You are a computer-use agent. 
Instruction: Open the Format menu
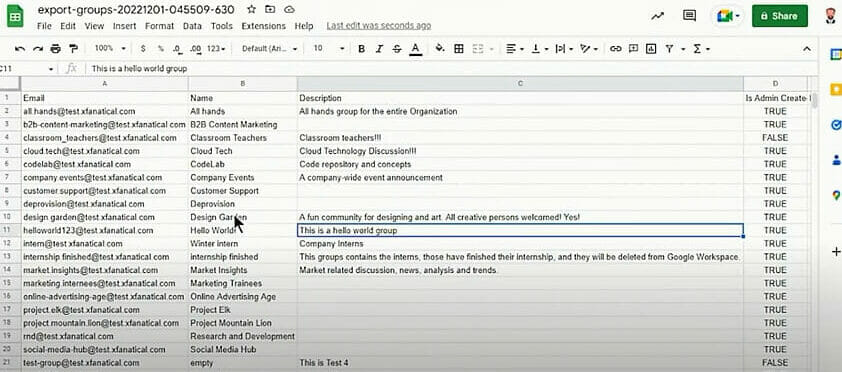(159, 26)
